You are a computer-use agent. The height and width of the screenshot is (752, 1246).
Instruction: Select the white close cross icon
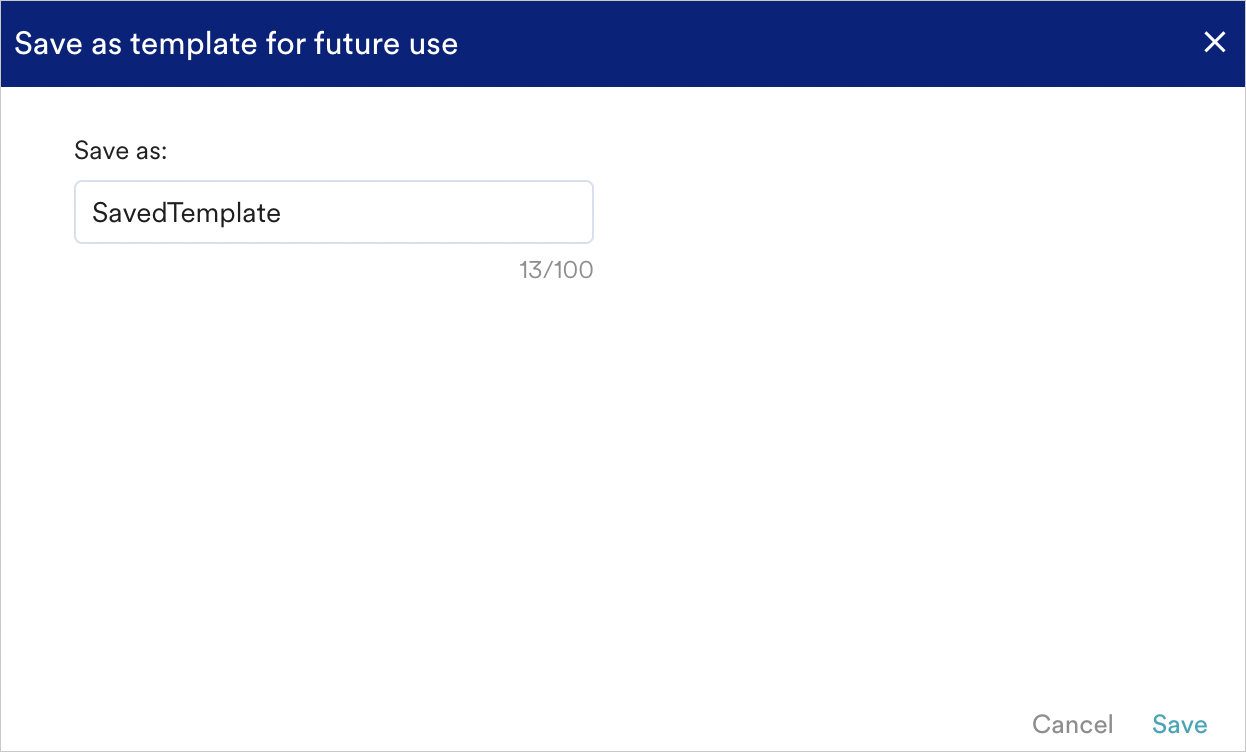[1214, 42]
